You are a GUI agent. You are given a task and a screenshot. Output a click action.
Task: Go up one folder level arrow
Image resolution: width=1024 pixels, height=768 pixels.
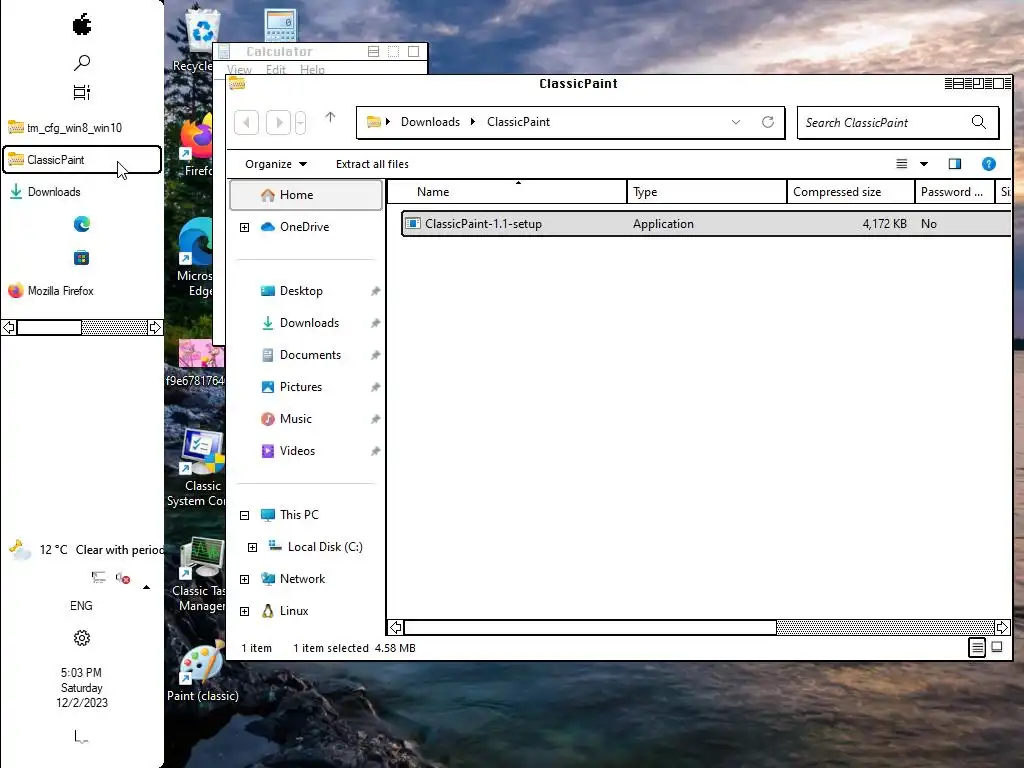click(x=330, y=118)
